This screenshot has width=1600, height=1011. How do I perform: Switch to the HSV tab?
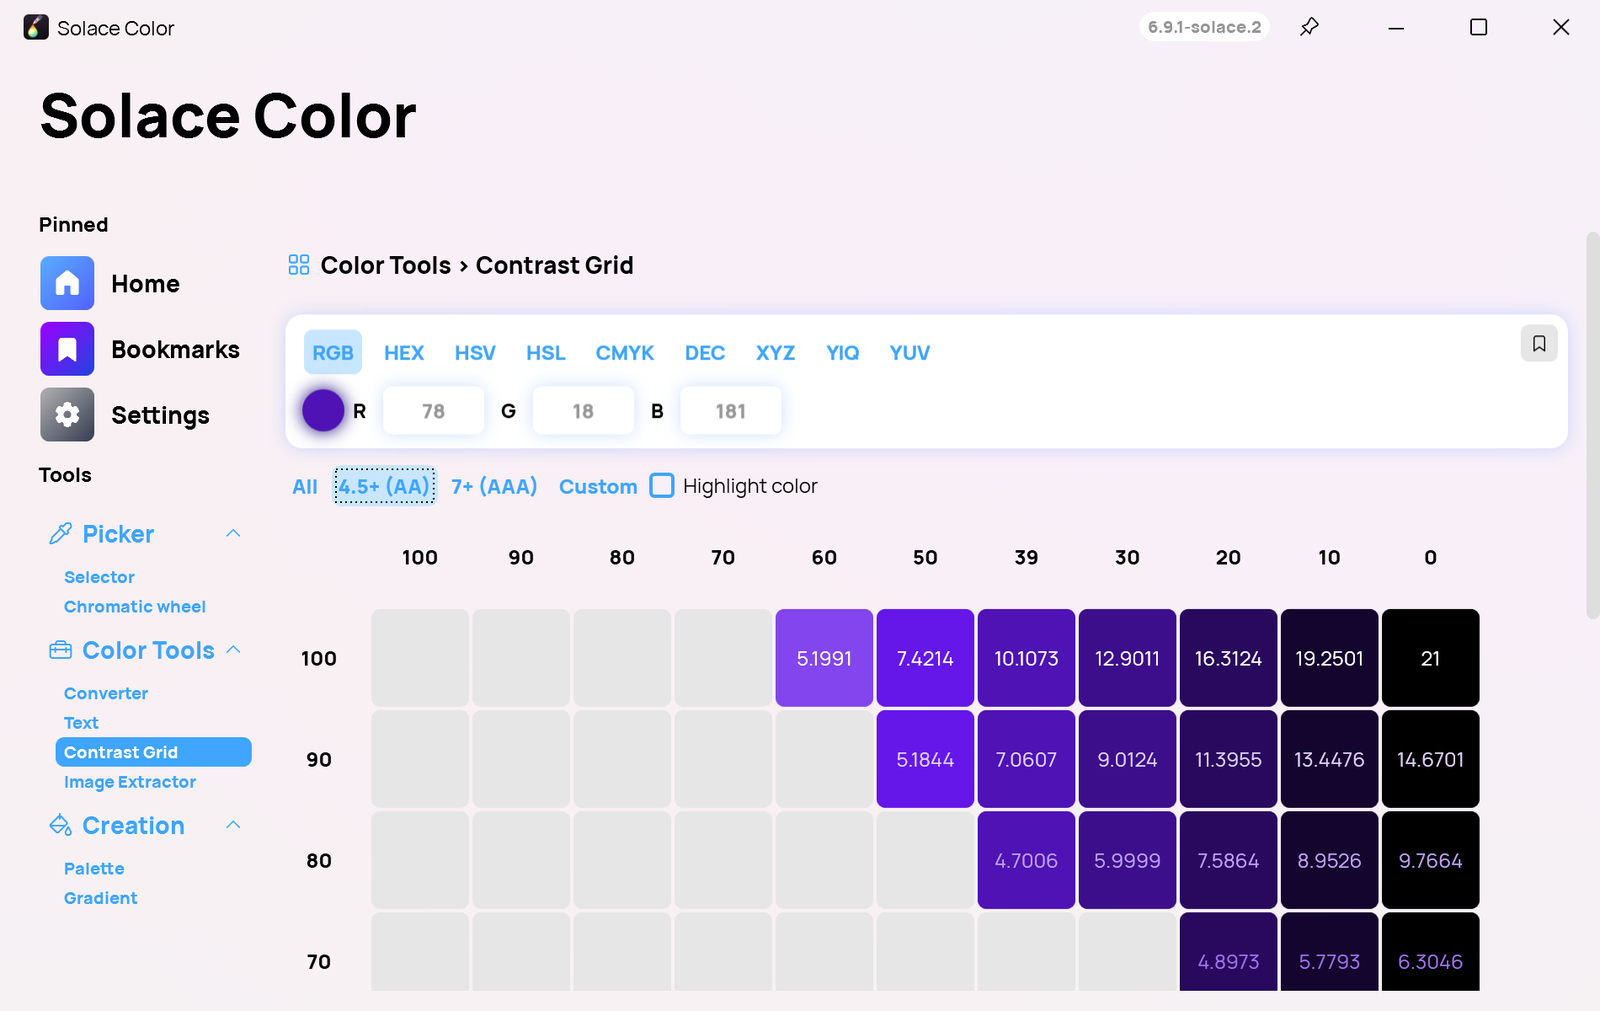[x=475, y=352]
